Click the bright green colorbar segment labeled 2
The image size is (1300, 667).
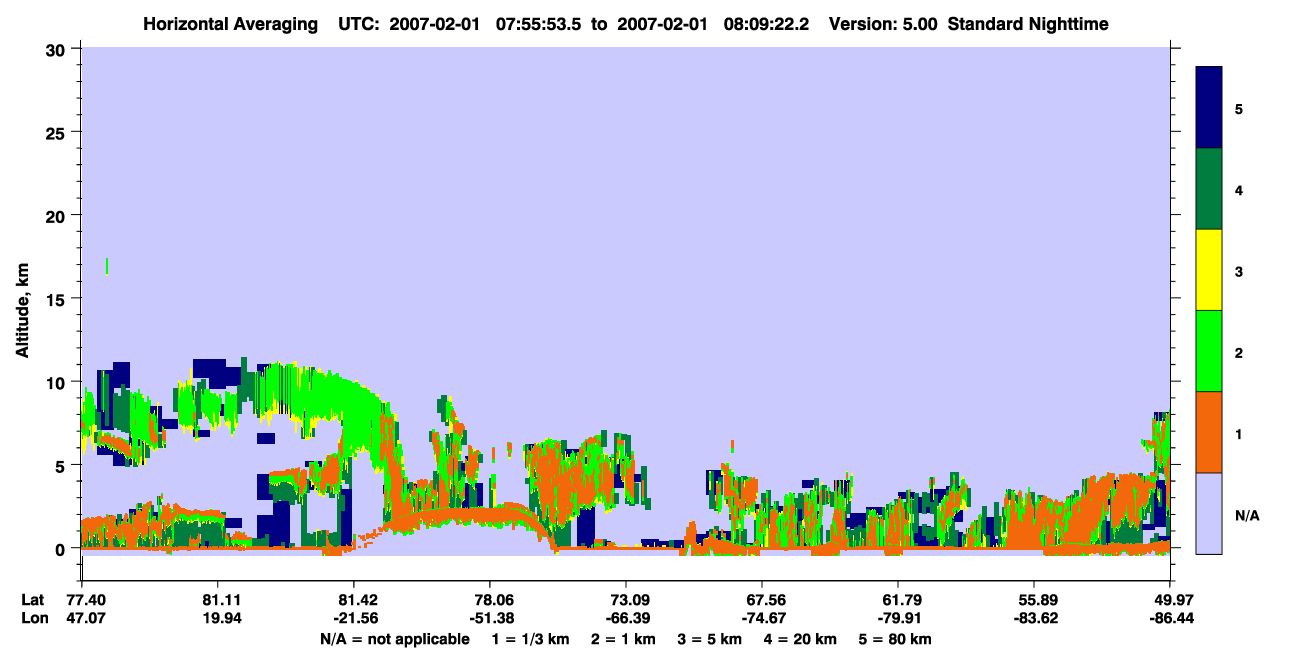coord(1209,351)
